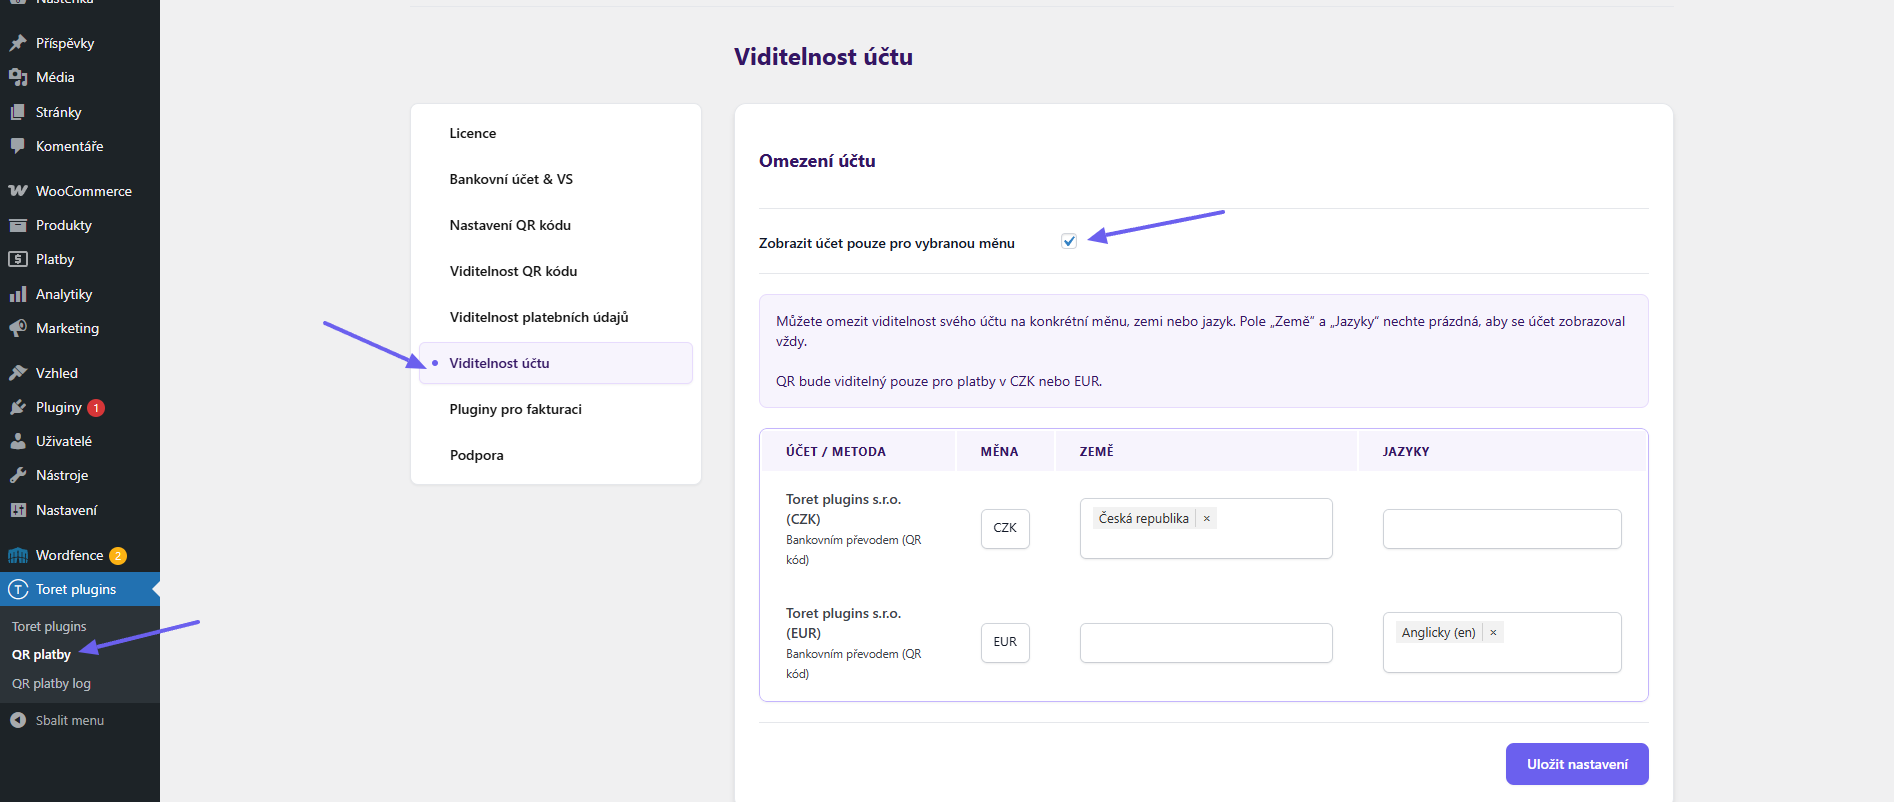Open the Viditelnost QR kódu settings tab

pyautogui.click(x=513, y=271)
